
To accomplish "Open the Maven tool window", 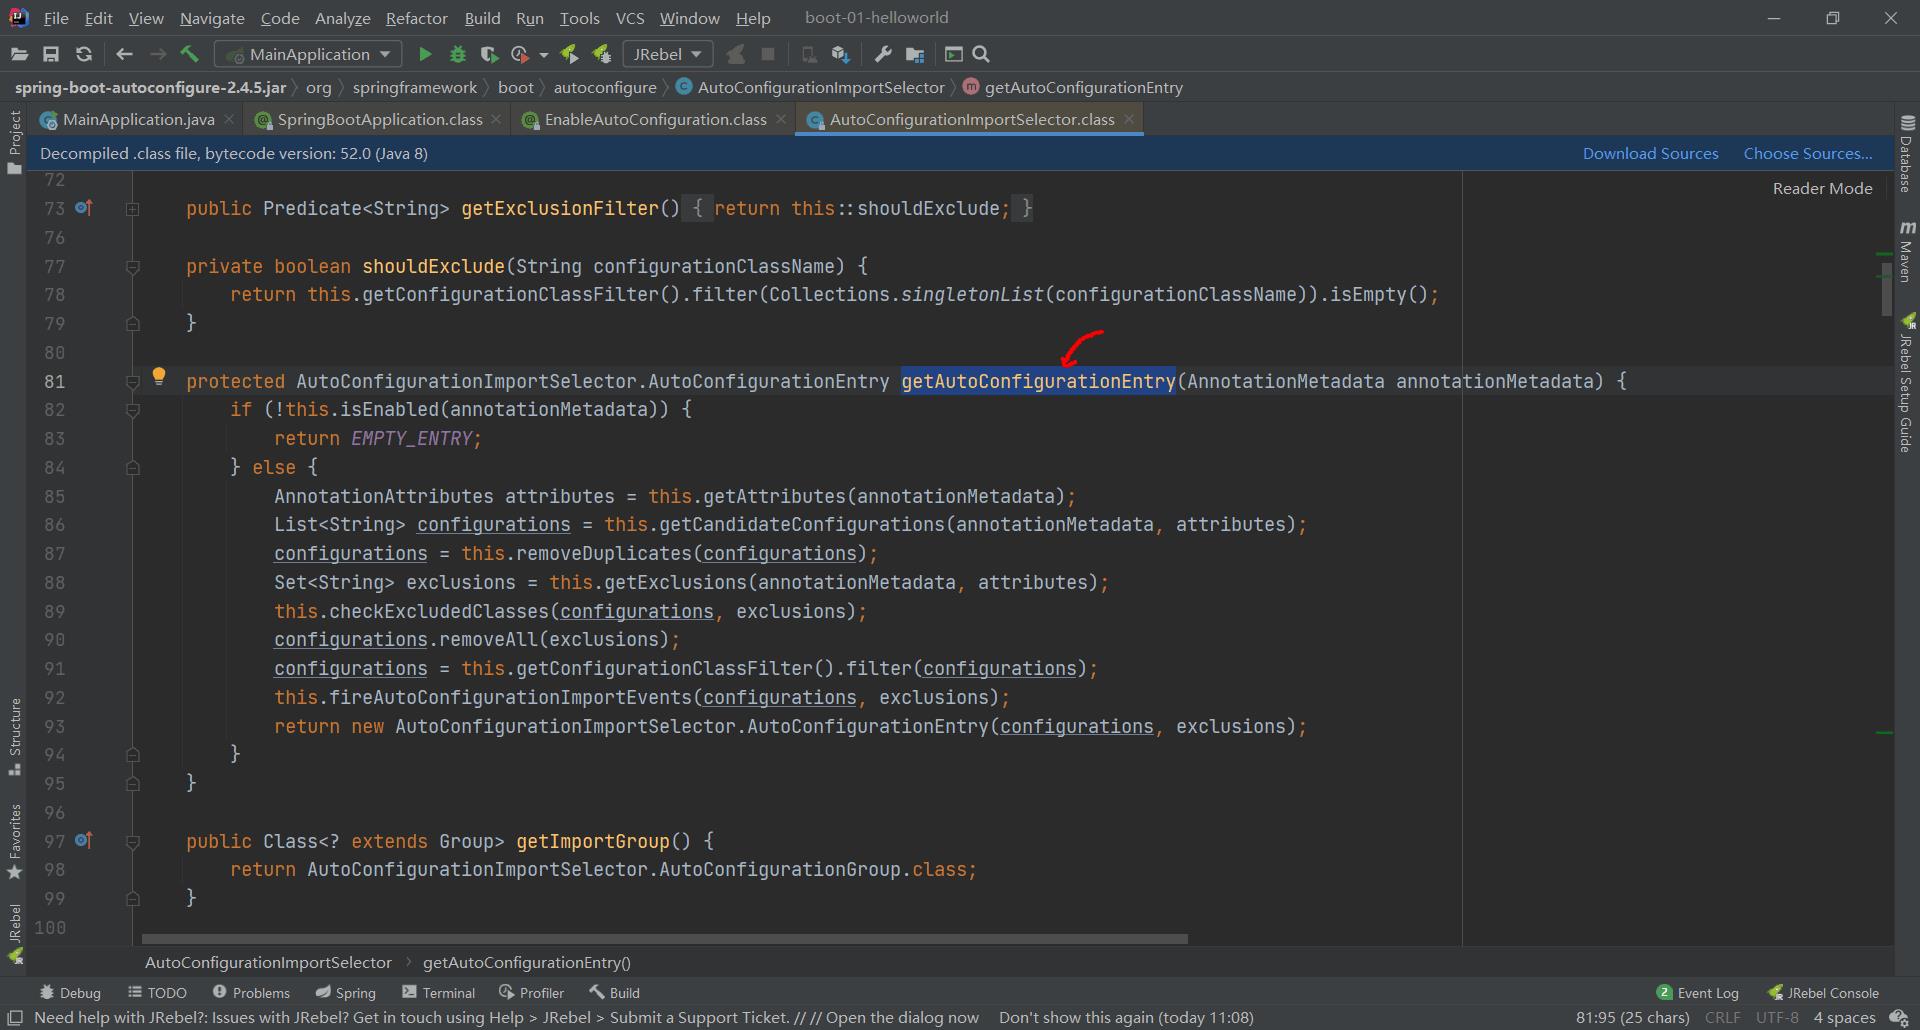I will 1907,251.
